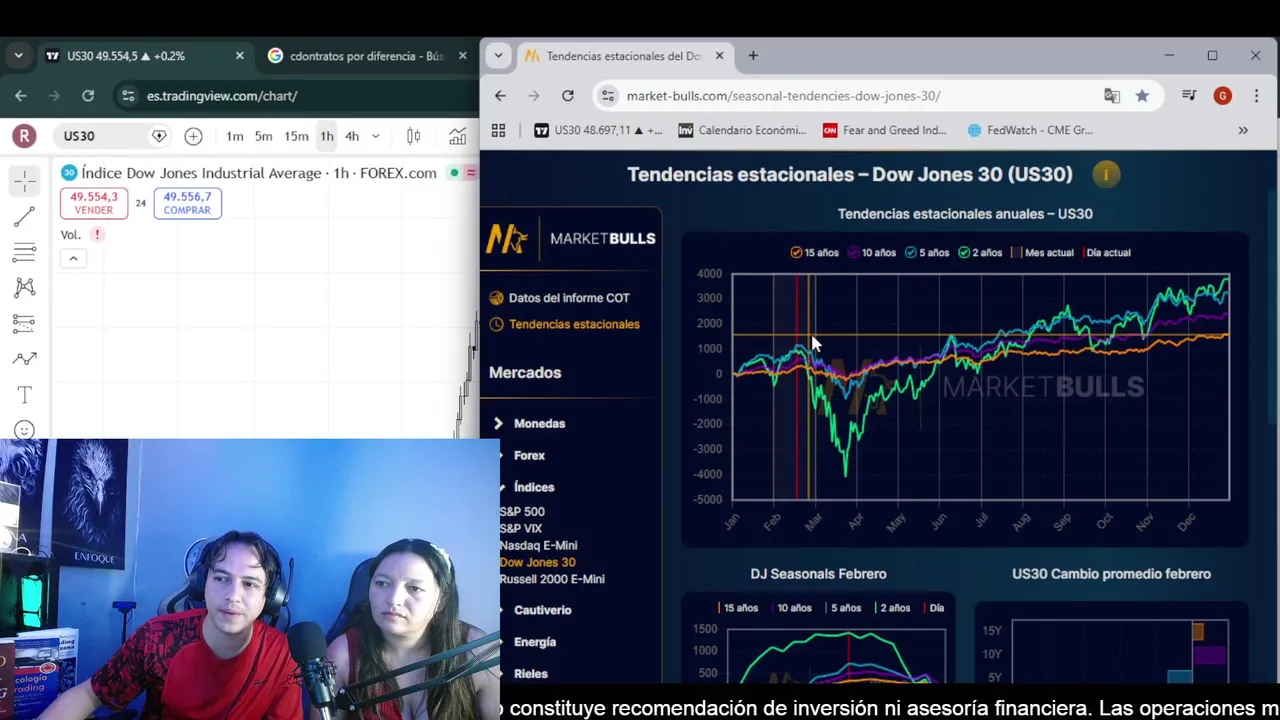
Task: Open the emoji icons tool
Action: tap(24, 430)
